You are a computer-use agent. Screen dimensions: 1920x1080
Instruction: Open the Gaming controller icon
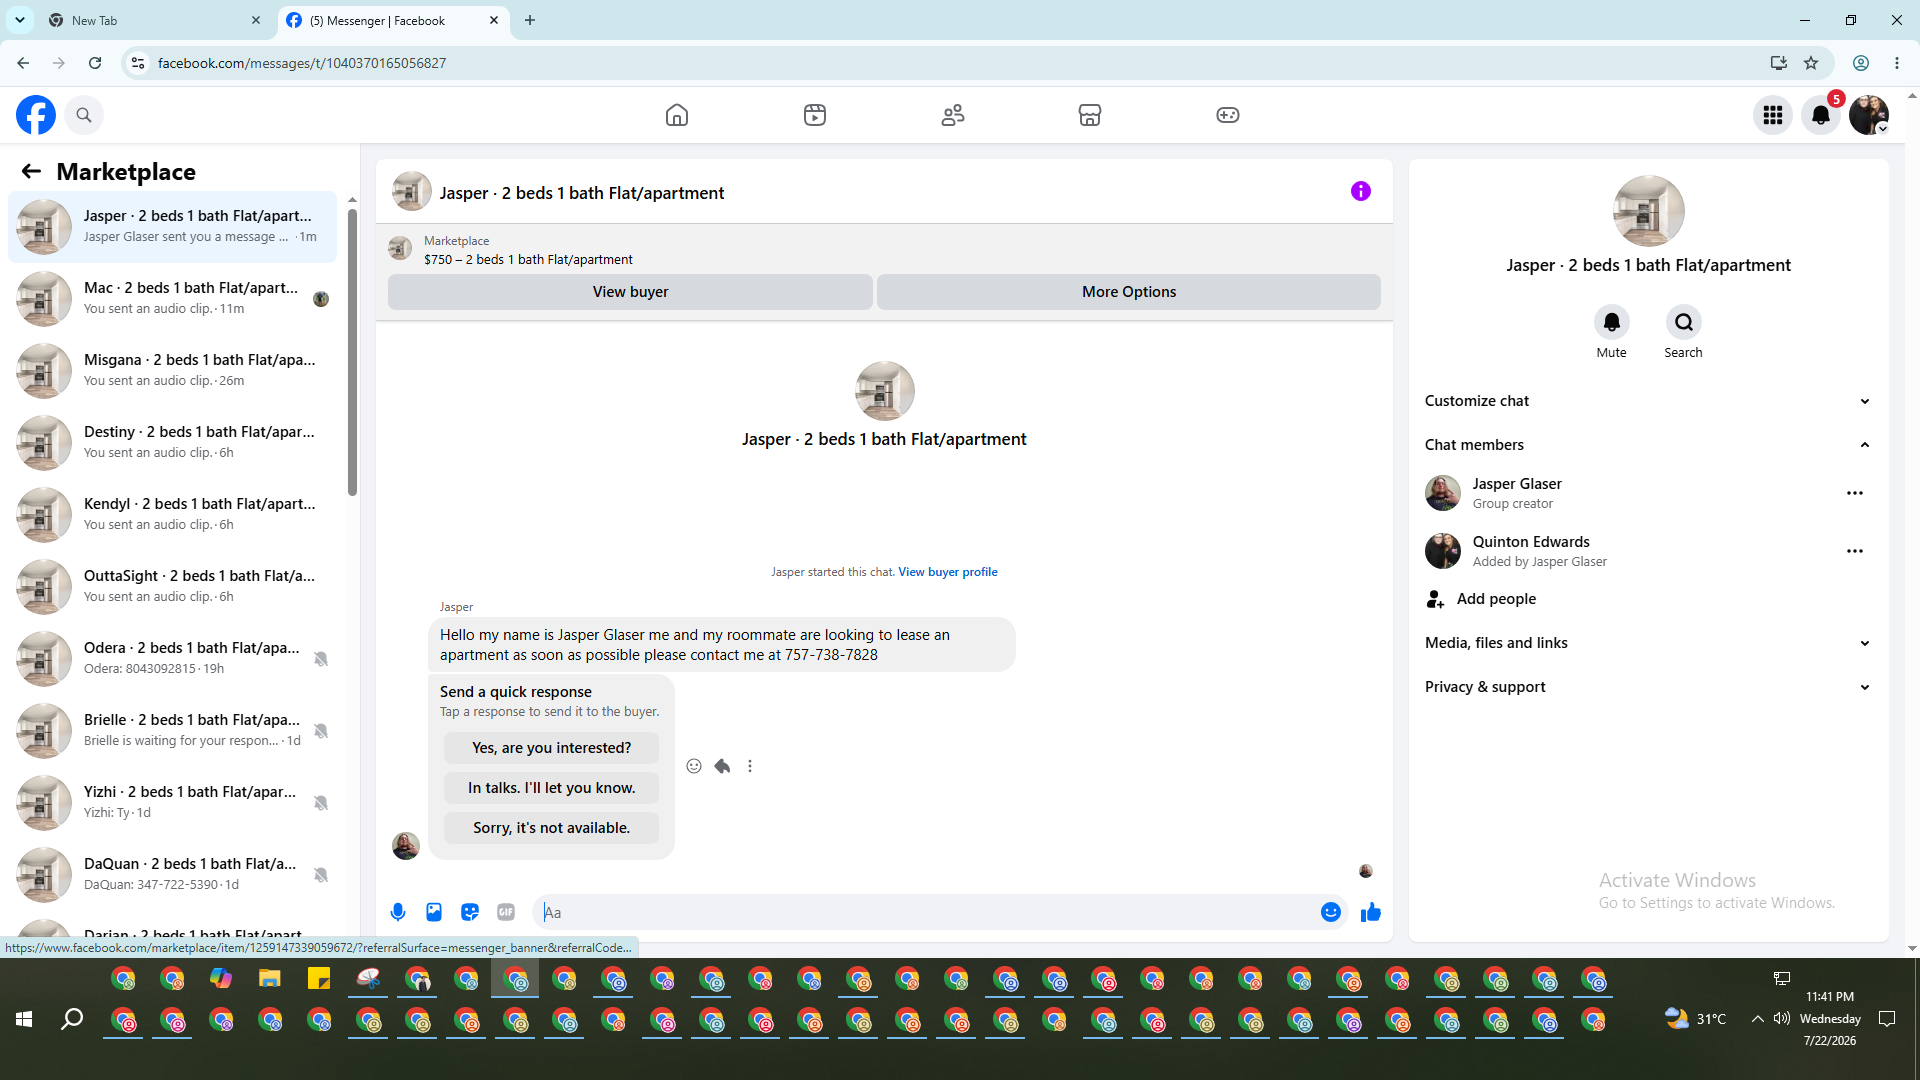(x=1228, y=115)
